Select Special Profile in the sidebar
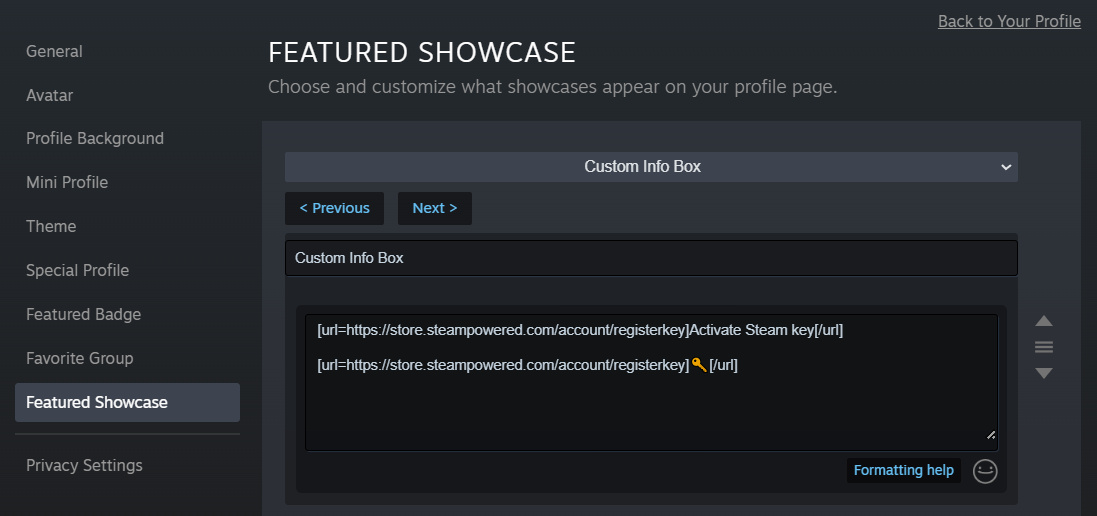 [x=78, y=270]
